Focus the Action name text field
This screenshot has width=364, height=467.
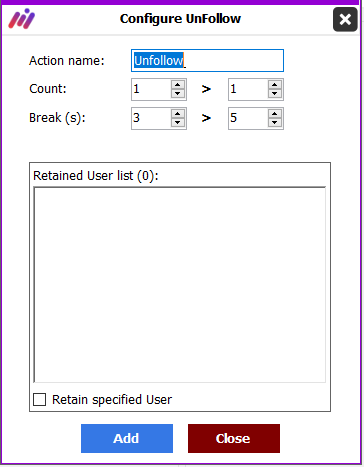tap(207, 61)
